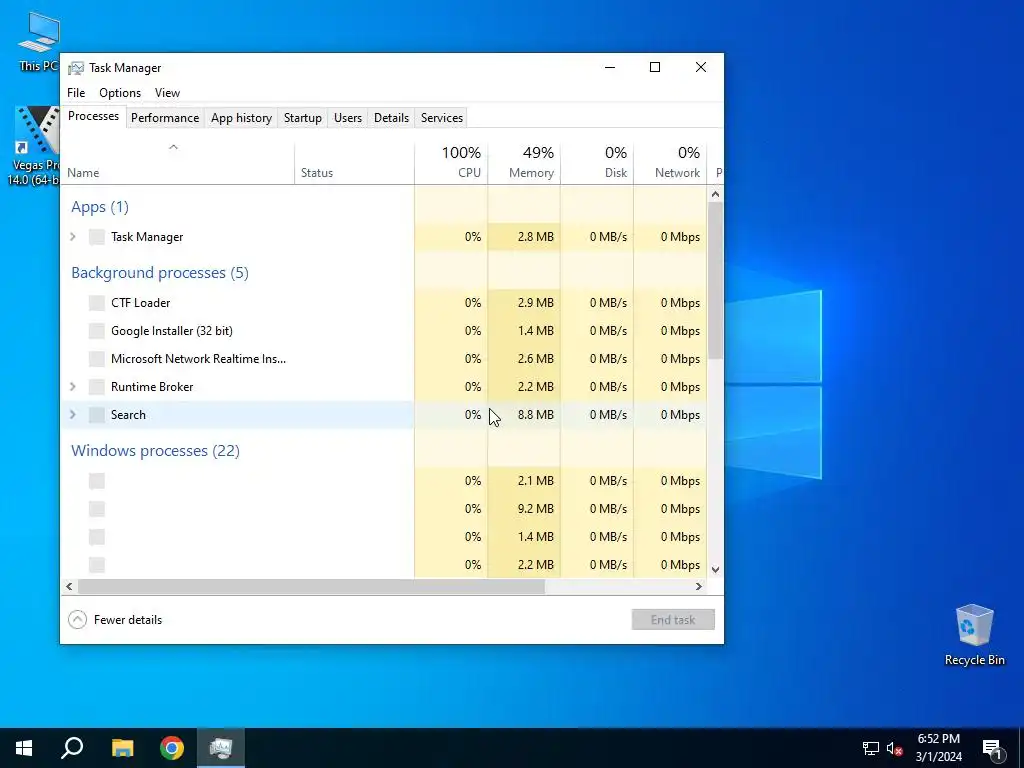
Task: Expand the Runtime Broker process row
Action: (x=72, y=387)
